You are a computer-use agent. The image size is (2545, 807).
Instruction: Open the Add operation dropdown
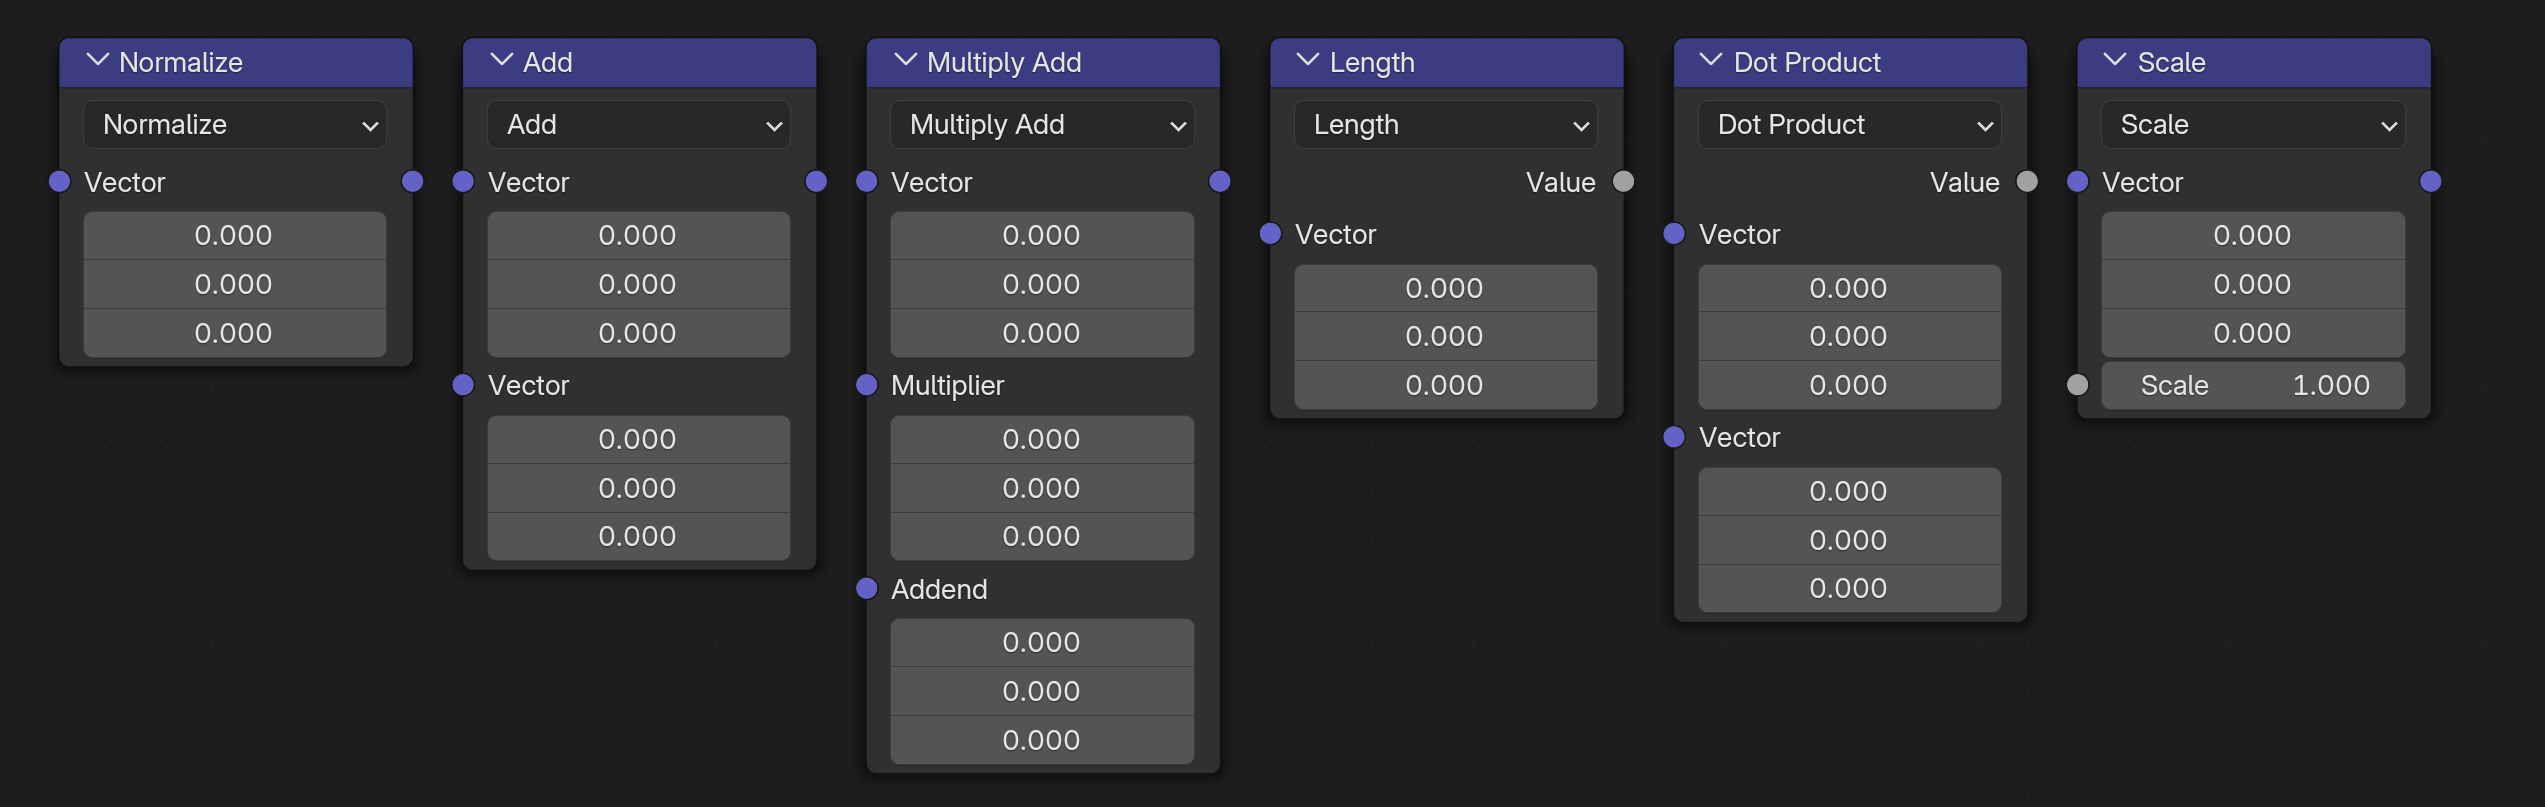pyautogui.click(x=639, y=125)
